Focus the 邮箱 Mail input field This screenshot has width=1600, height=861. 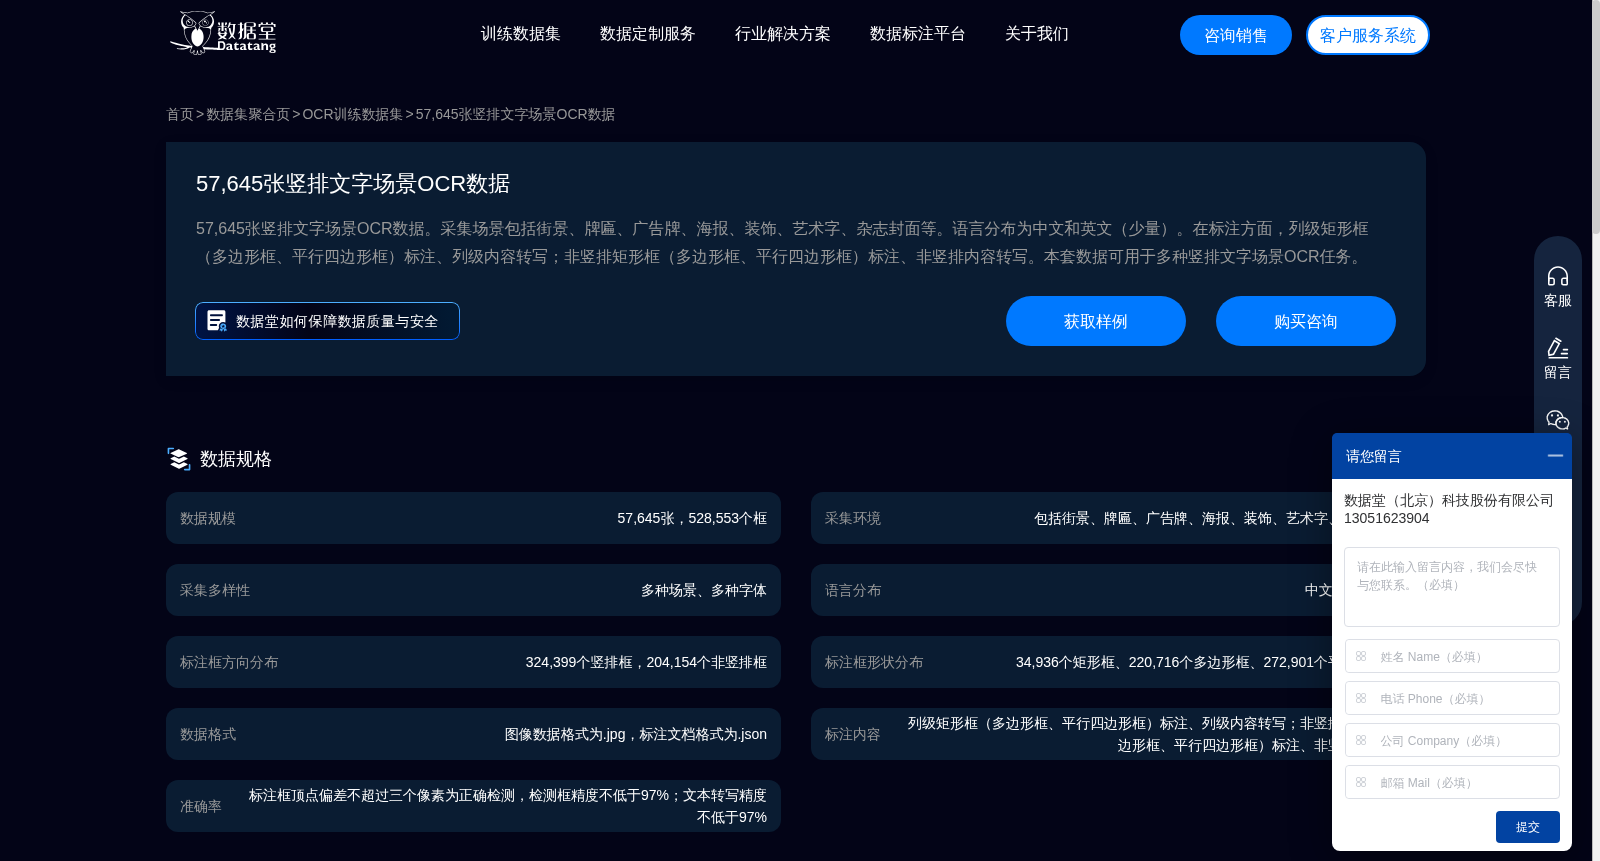(x=1452, y=782)
